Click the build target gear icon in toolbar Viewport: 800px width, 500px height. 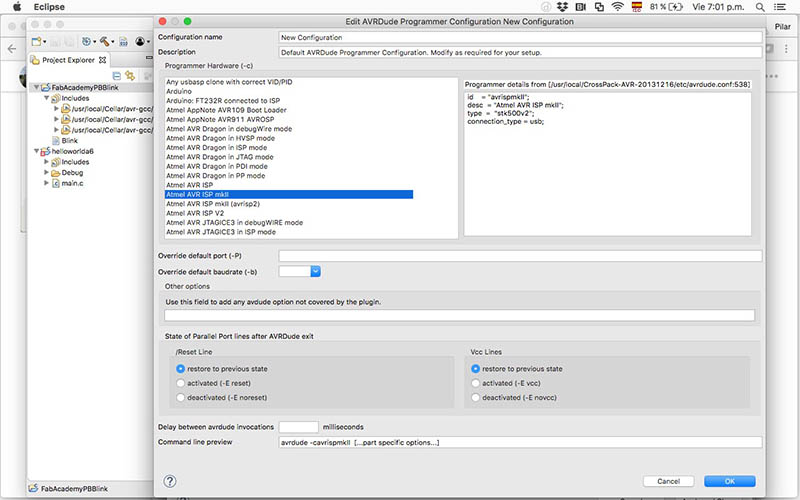86,41
